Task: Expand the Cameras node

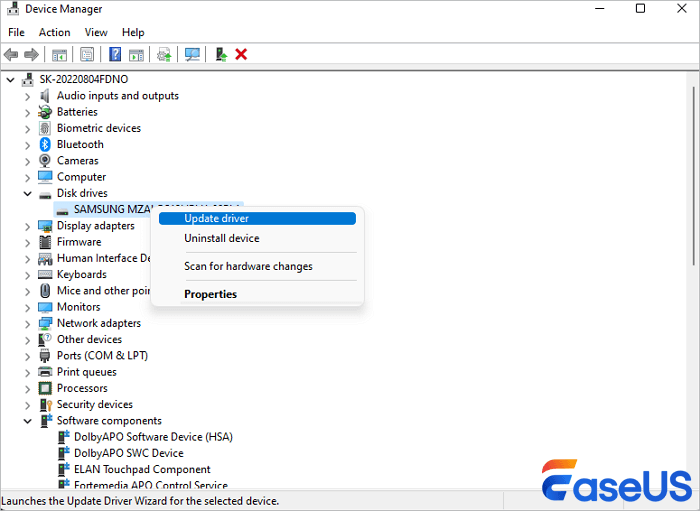Action: 28,161
